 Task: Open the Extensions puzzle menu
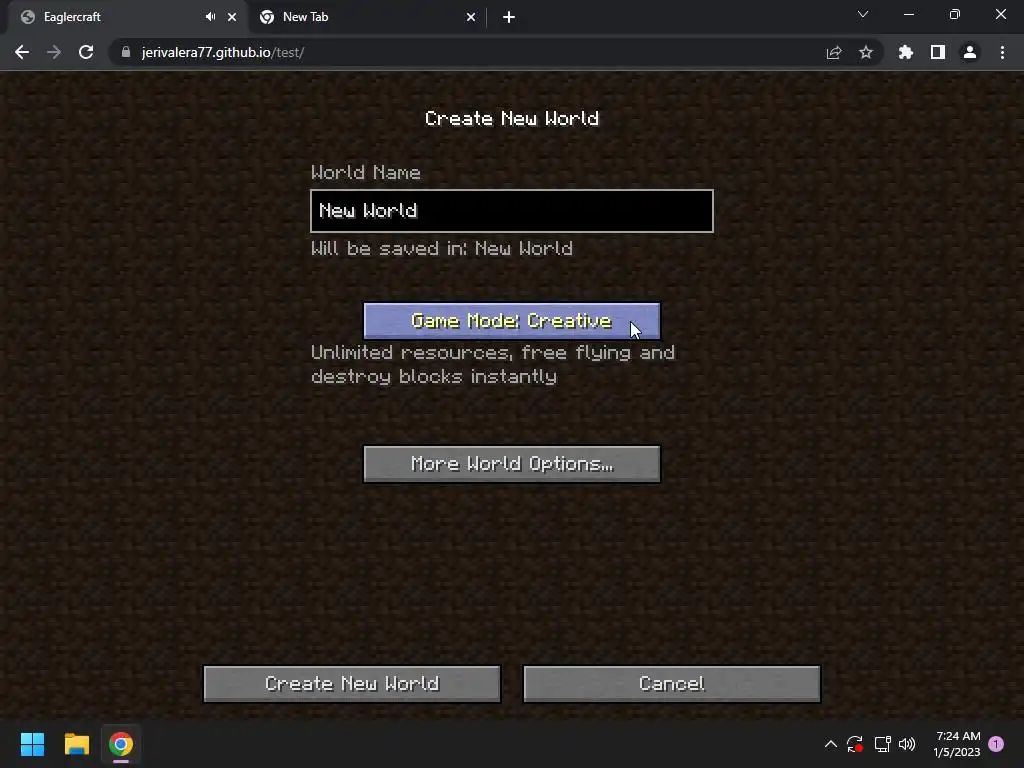tap(906, 52)
